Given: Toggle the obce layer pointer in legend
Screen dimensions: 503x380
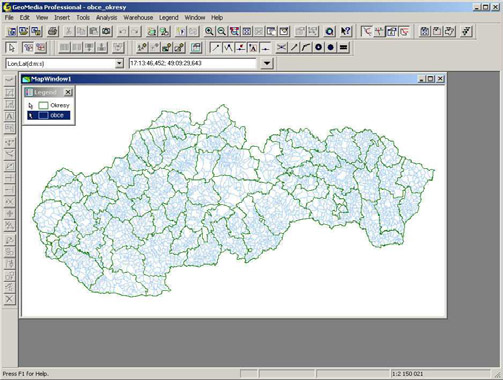Looking at the screenshot, I should pyautogui.click(x=31, y=116).
